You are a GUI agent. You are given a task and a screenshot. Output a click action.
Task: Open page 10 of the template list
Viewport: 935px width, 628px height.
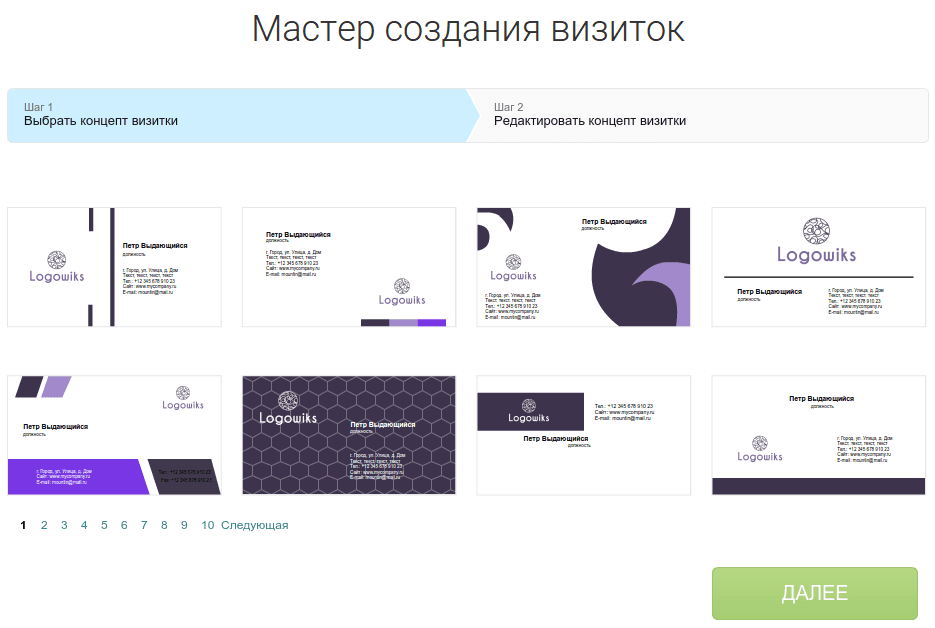coord(207,525)
